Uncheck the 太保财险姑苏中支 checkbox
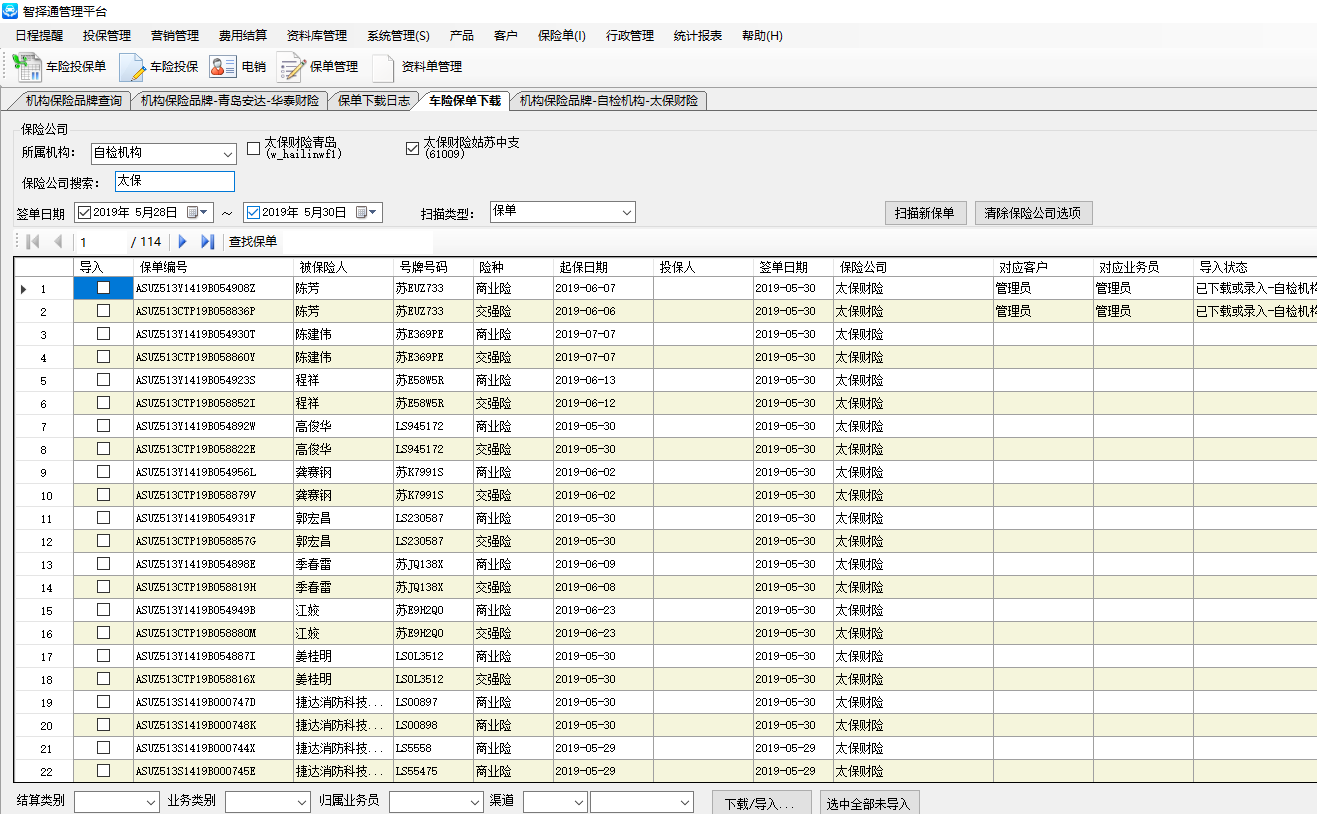The image size is (1317, 814). click(412, 149)
